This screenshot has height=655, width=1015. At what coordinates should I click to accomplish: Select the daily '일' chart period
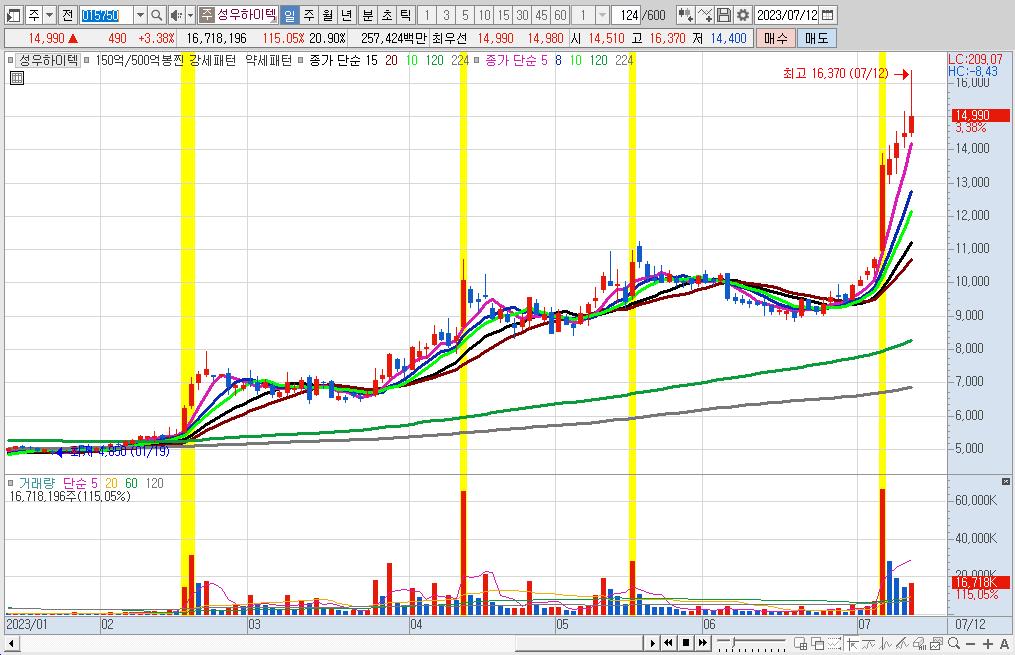(290, 15)
